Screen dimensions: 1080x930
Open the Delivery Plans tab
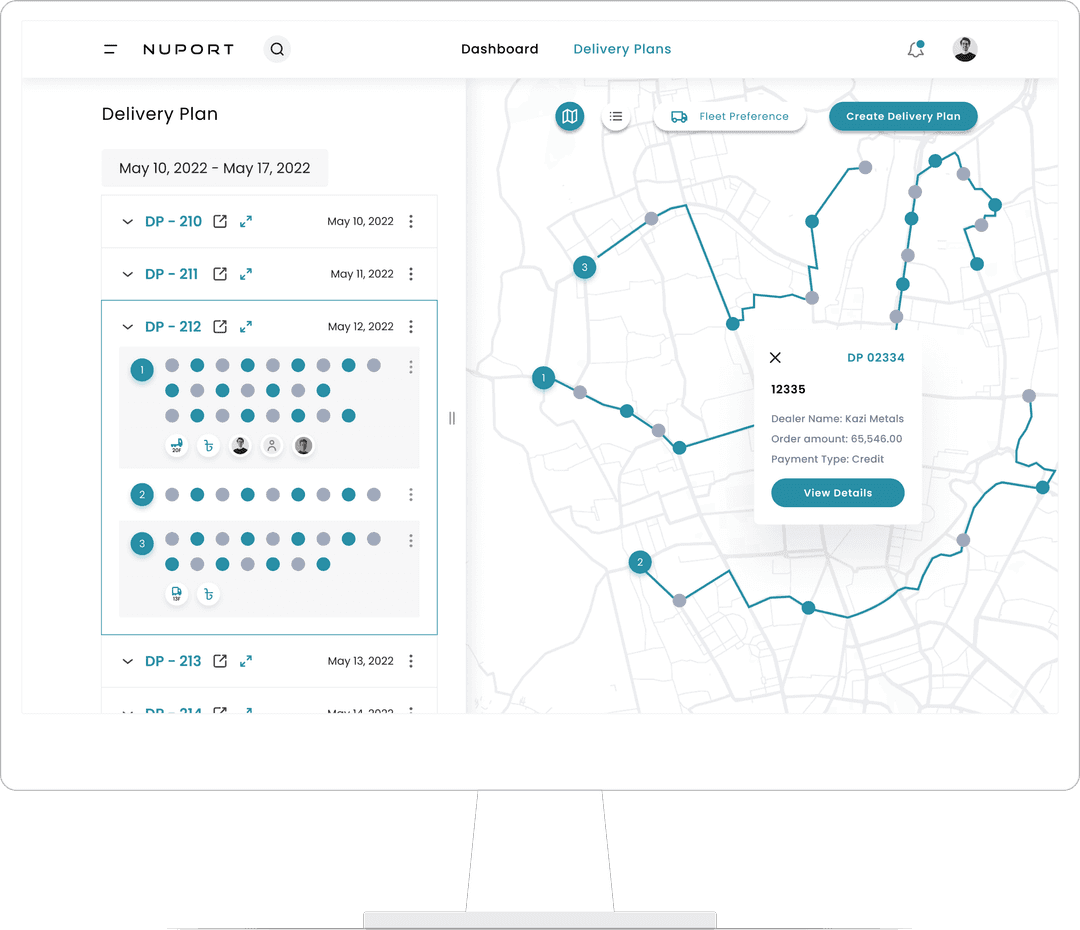click(622, 48)
